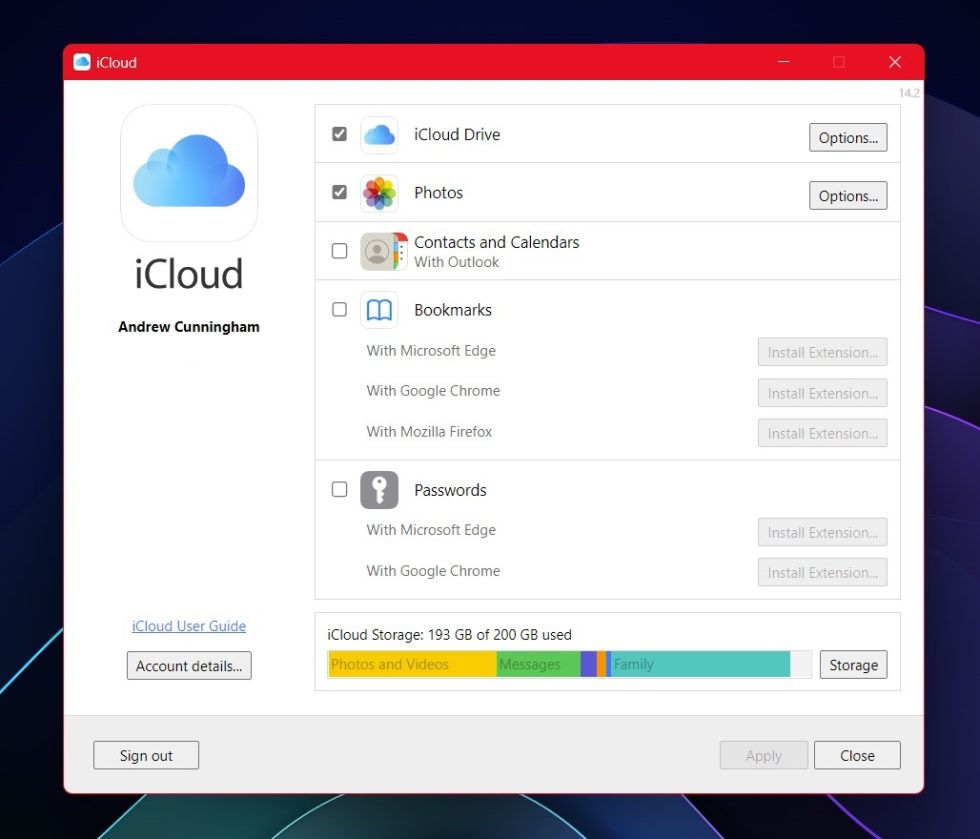Open iCloud Drive Options

click(847, 138)
